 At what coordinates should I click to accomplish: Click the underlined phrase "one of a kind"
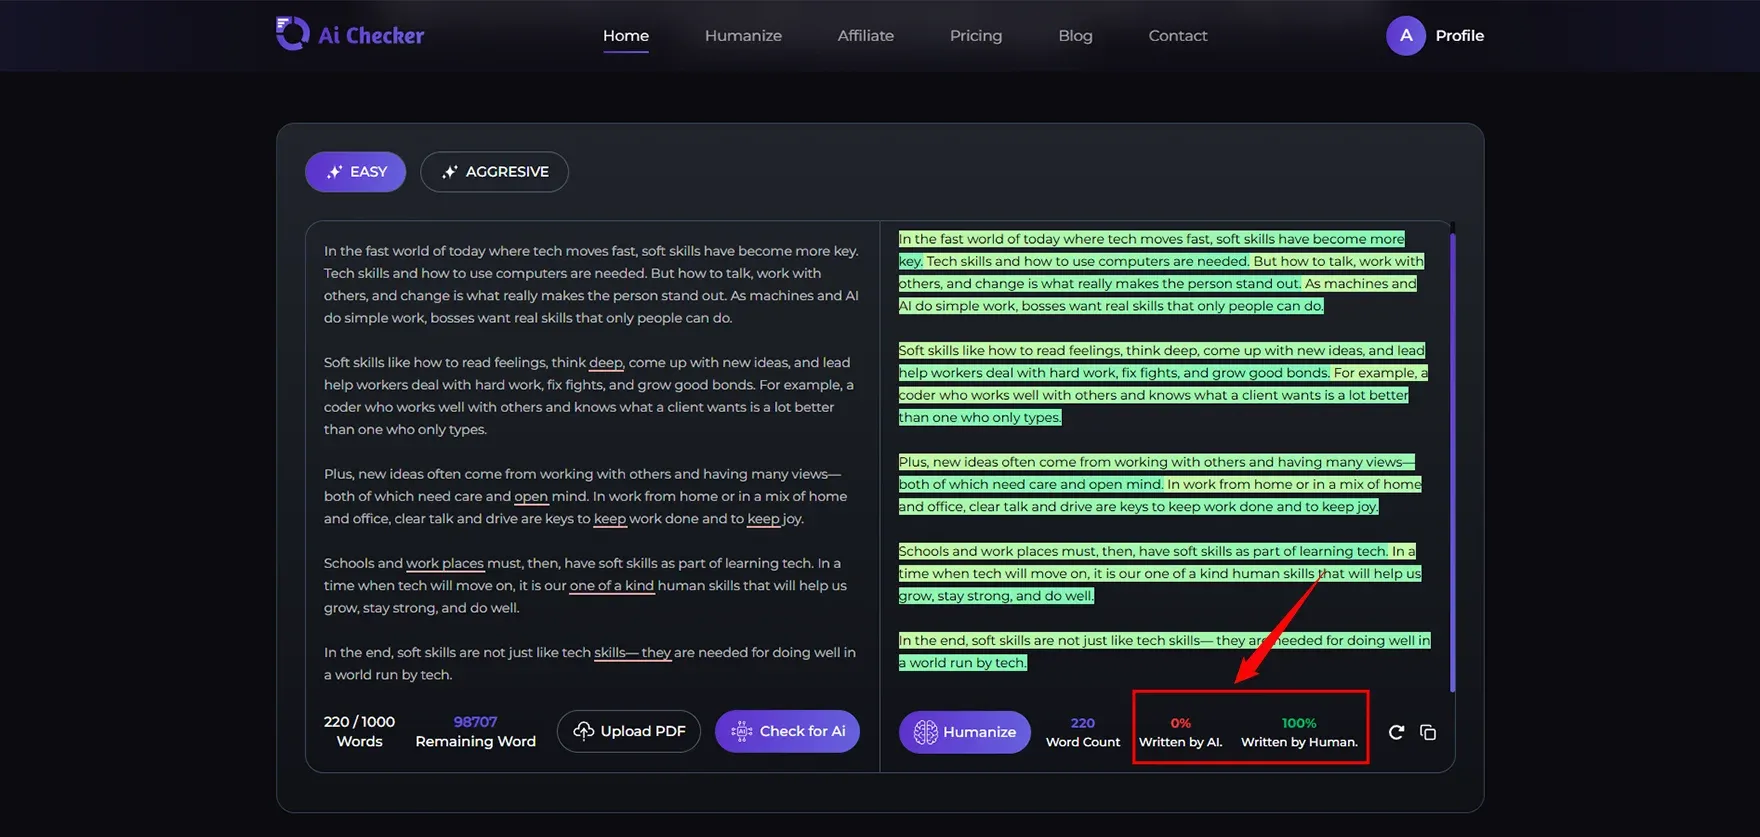pyautogui.click(x=612, y=585)
